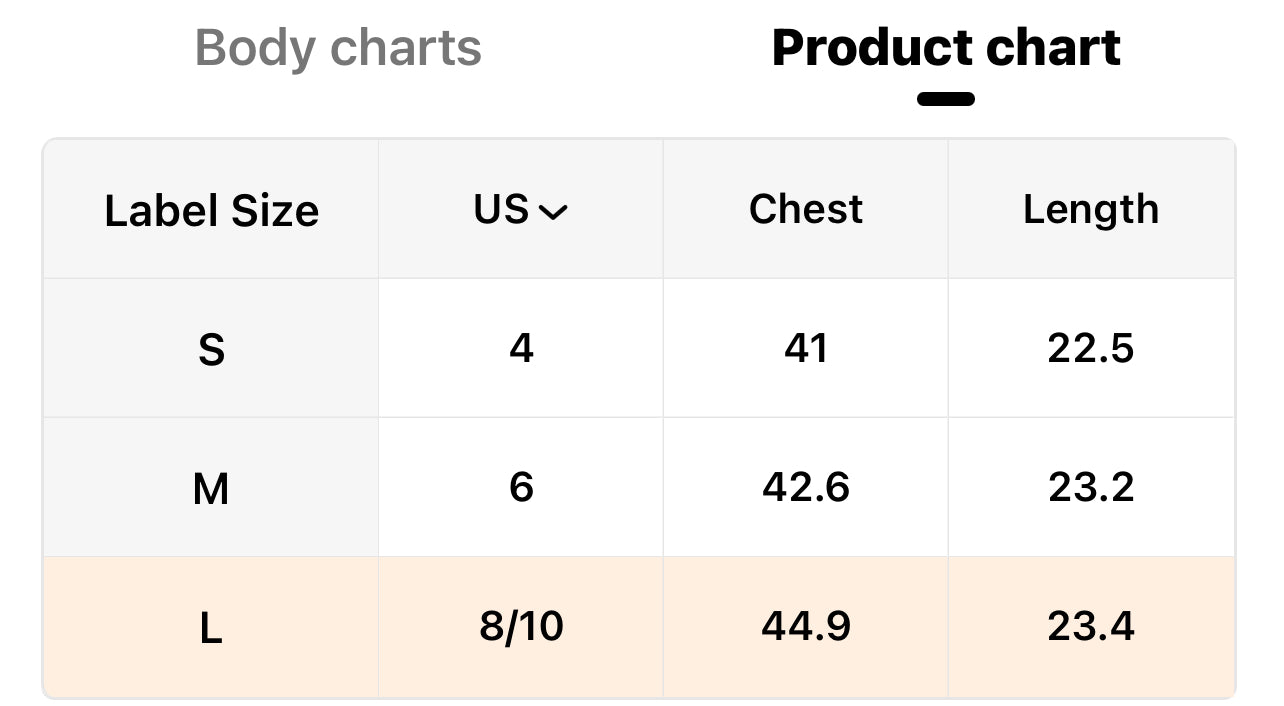Click the Label Size column header
Viewport: 1284px width, 706px height.
coord(211,210)
